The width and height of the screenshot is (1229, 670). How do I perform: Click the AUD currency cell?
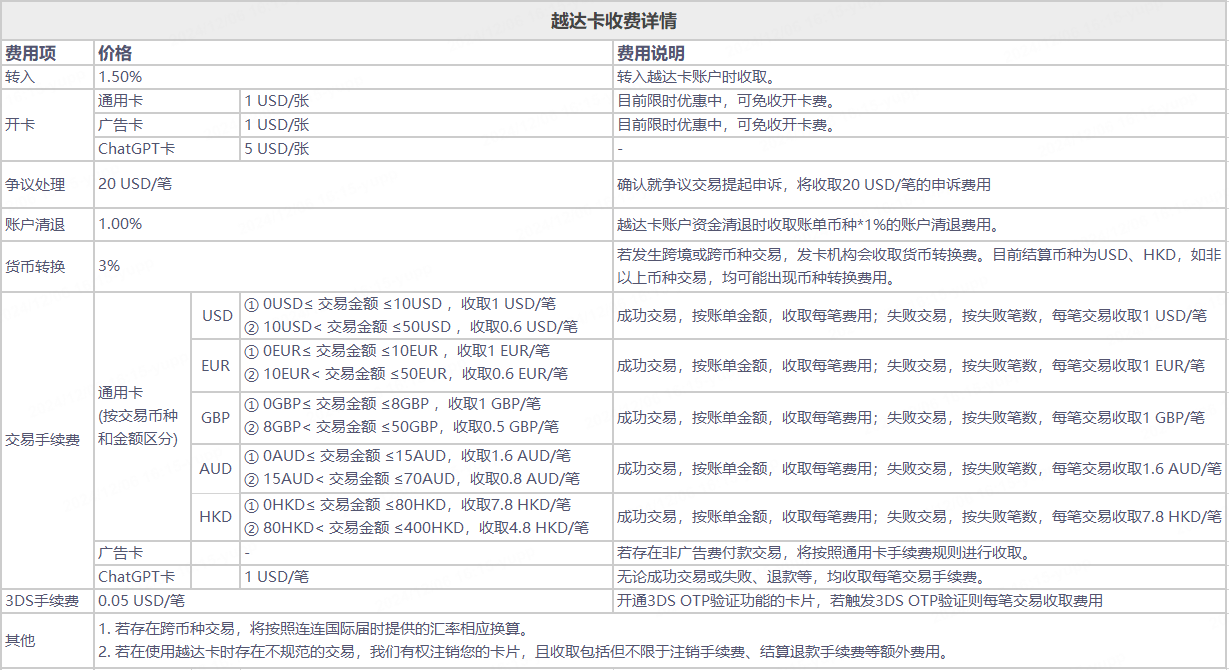(216, 468)
